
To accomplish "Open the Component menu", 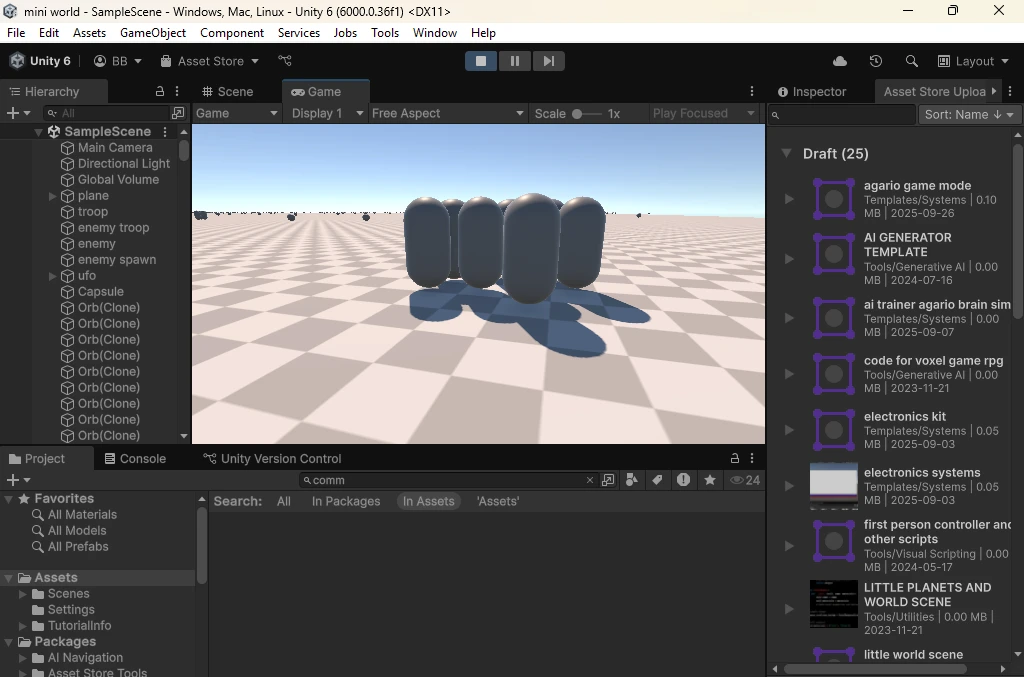I will 232,33.
